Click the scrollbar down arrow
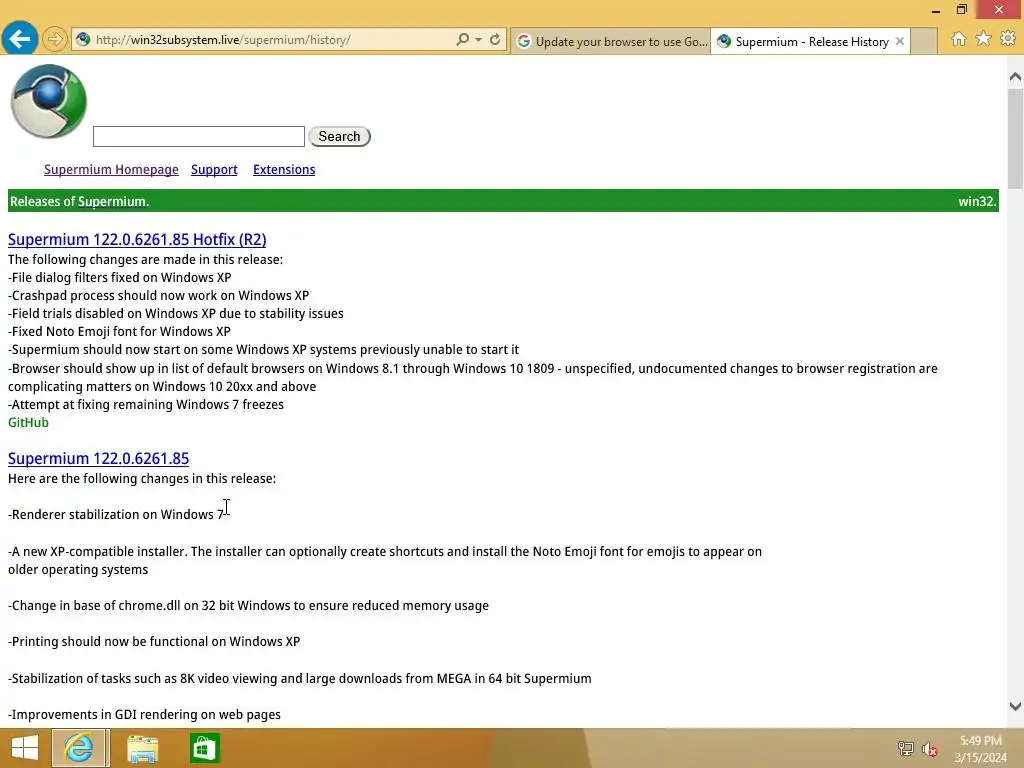Image resolution: width=1024 pixels, height=768 pixels. tap(1015, 706)
